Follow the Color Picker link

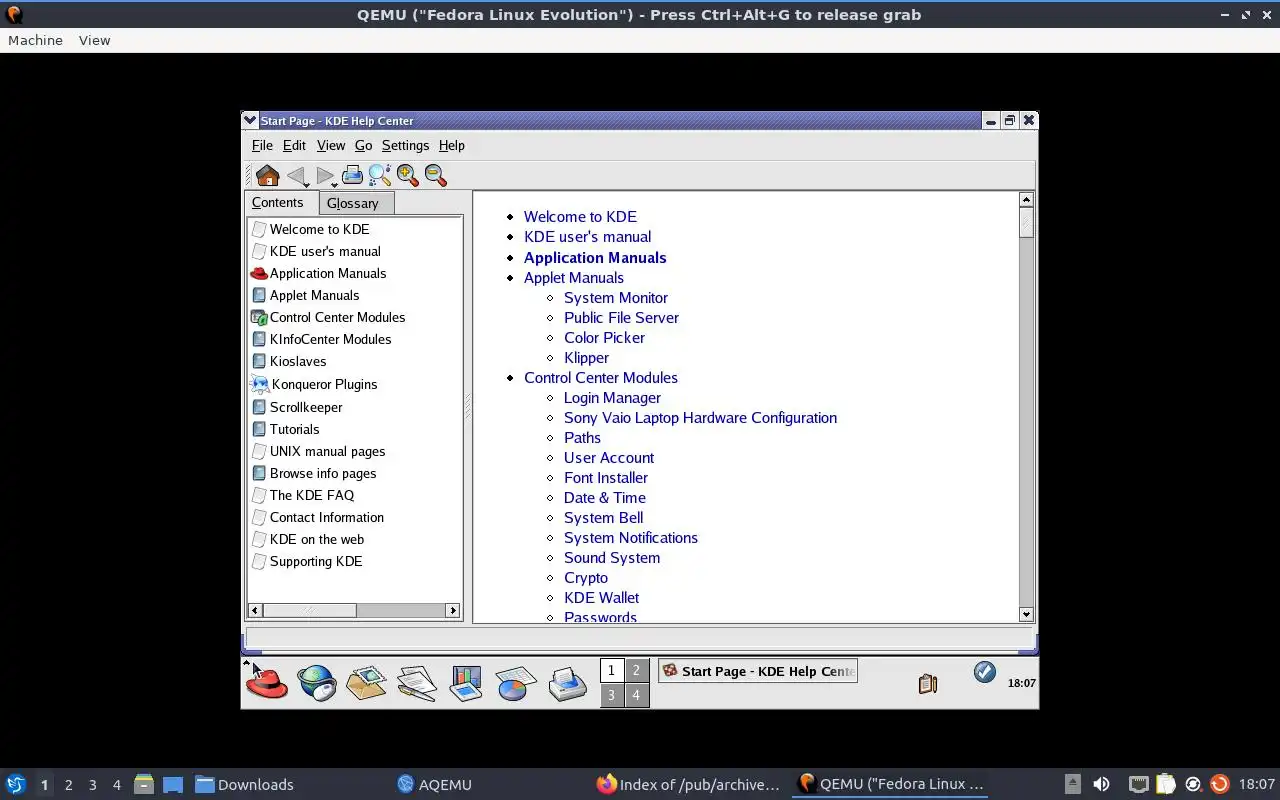coord(604,337)
